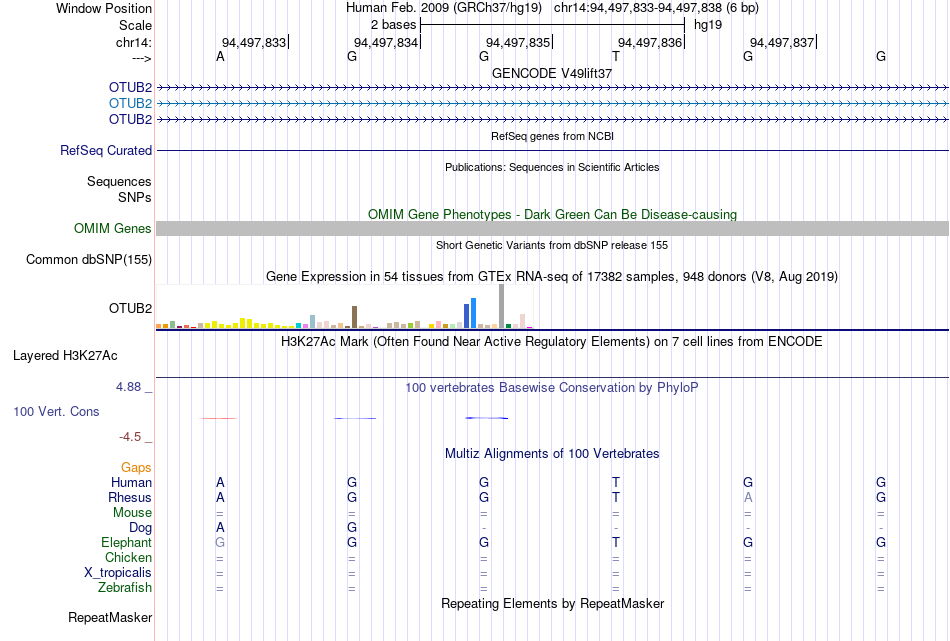
Task: Open the GTEx Gene Expression track title
Action: (552, 277)
